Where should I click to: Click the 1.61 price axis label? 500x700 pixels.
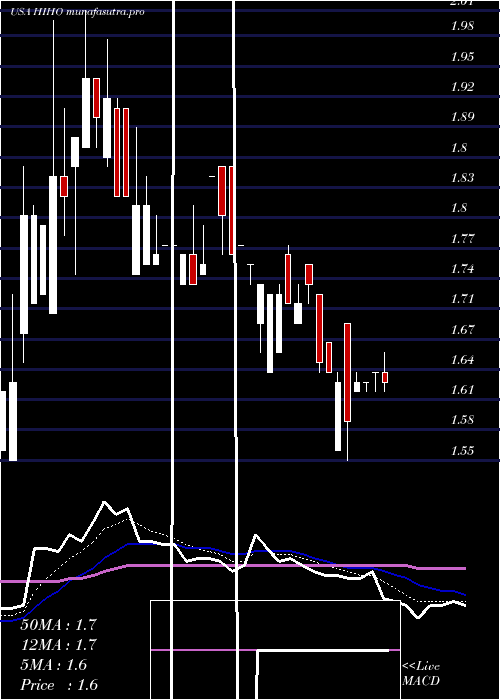click(462, 390)
